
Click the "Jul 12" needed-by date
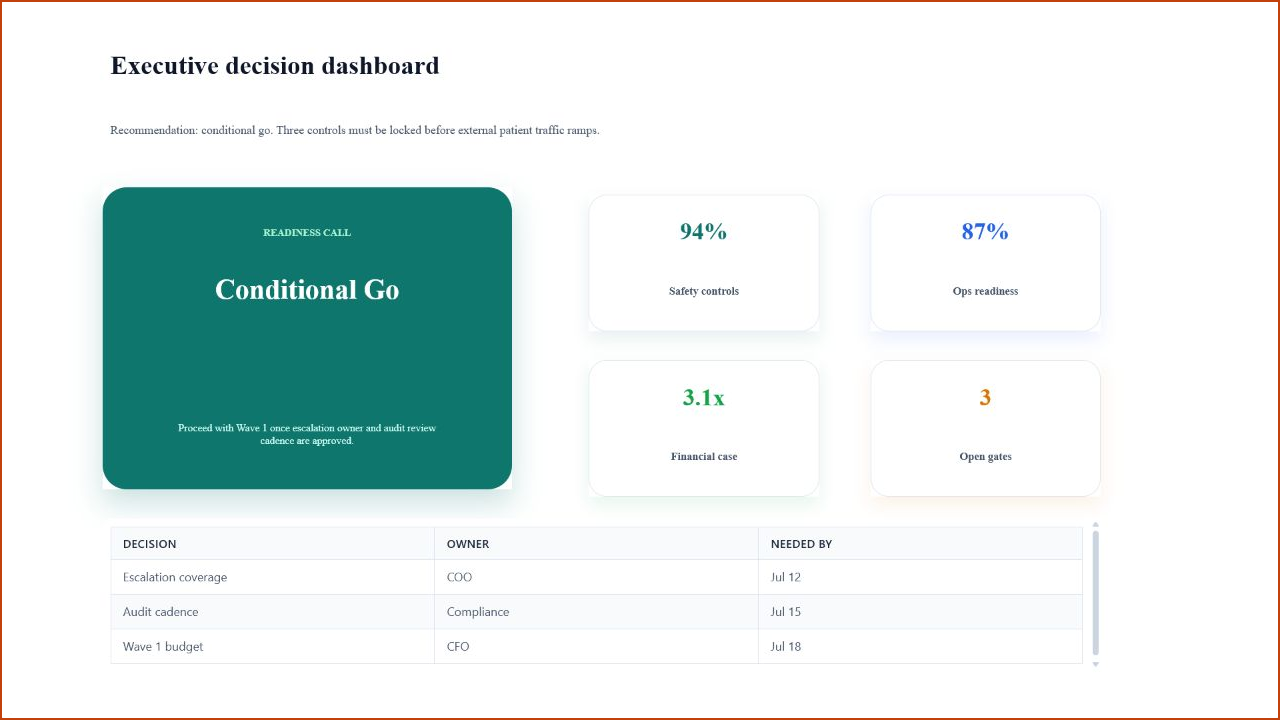click(920, 577)
